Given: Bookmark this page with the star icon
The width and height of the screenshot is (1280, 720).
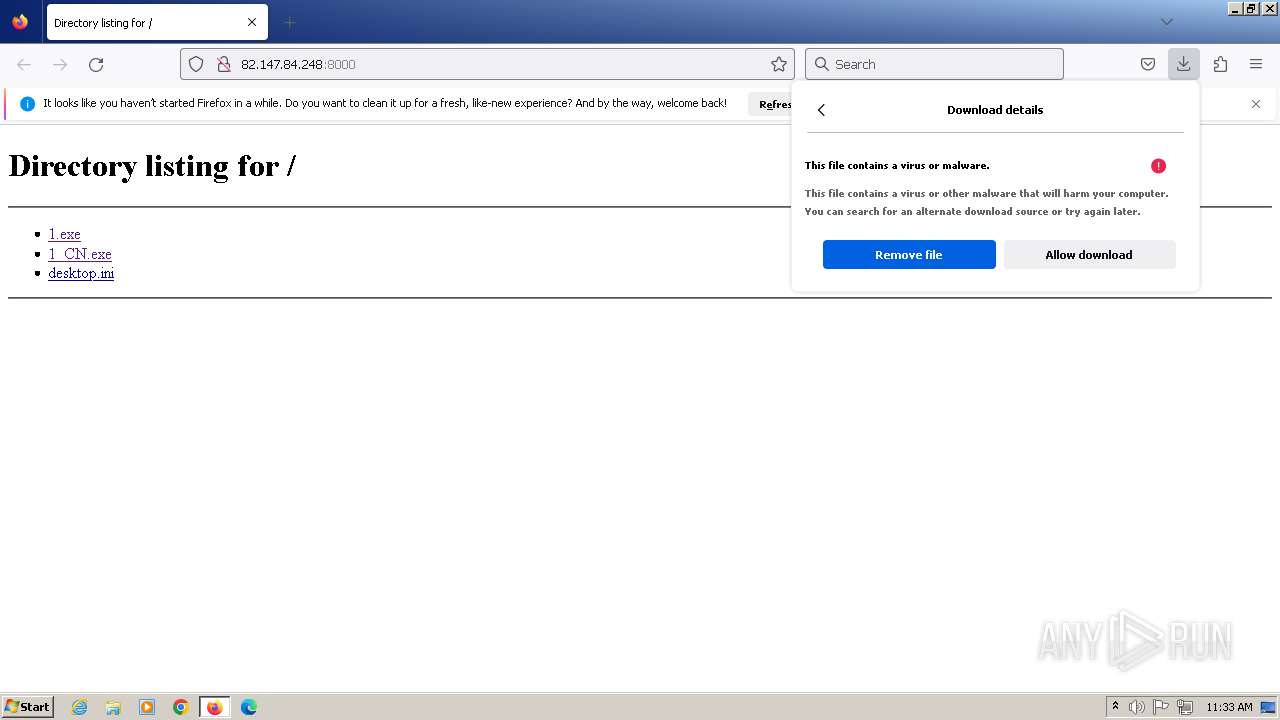Looking at the screenshot, I should click(x=779, y=64).
